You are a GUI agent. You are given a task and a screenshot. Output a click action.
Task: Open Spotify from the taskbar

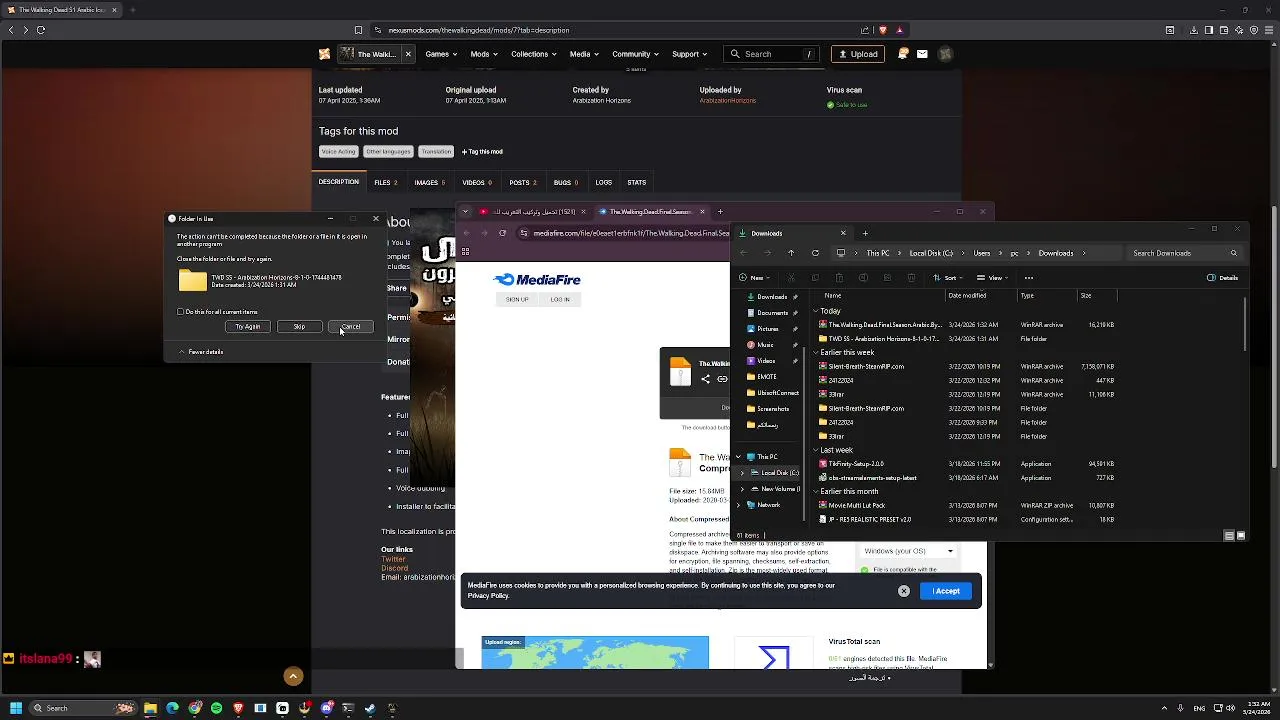tap(216, 708)
